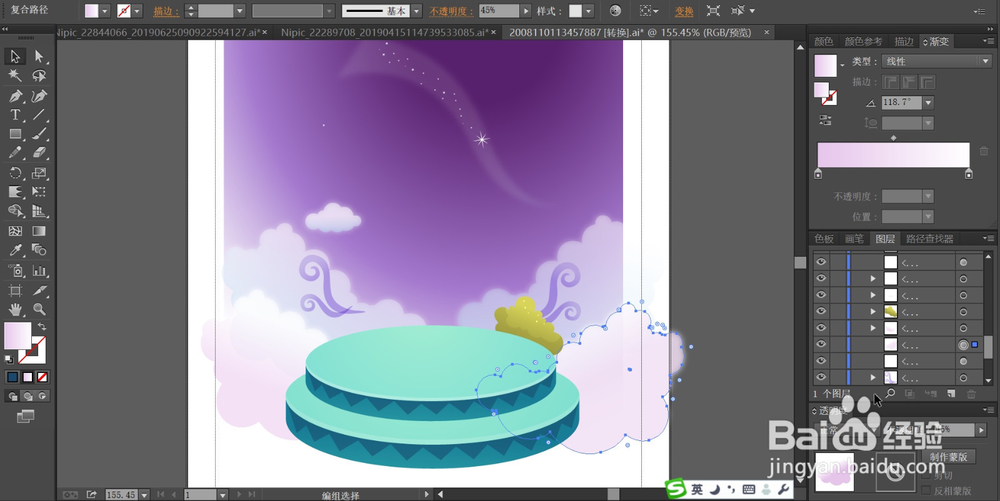The height and width of the screenshot is (501, 1000).
Task: Enable the 反相蒙版 checkbox
Action: coord(926,490)
